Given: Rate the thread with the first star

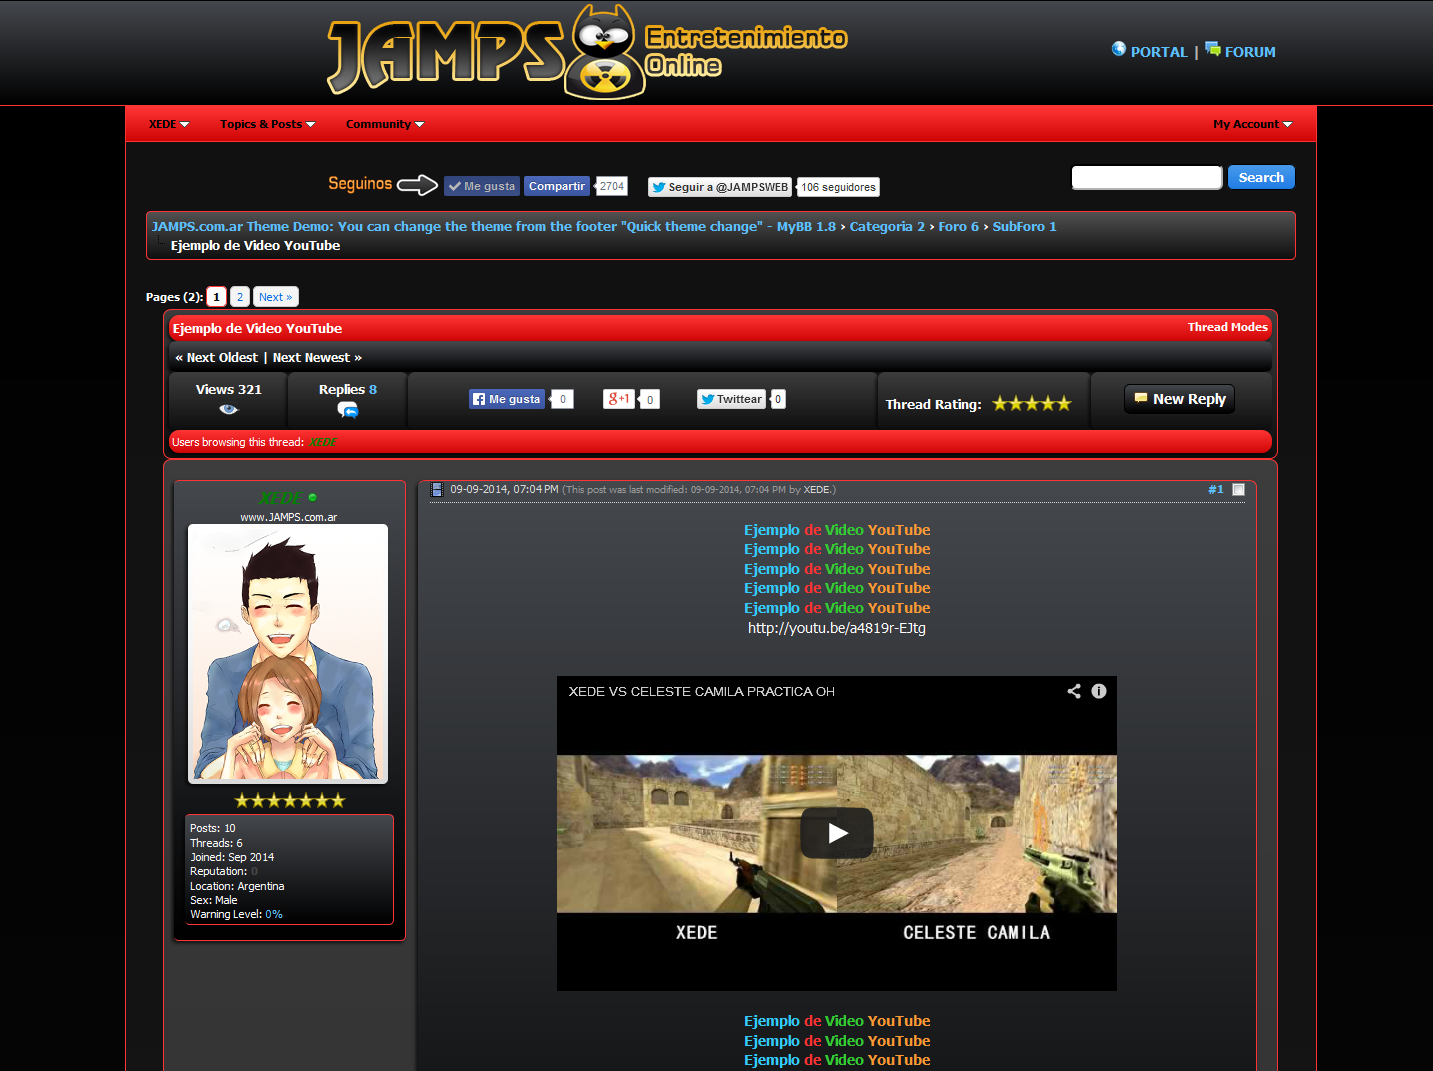Looking at the screenshot, I should pos(1000,404).
